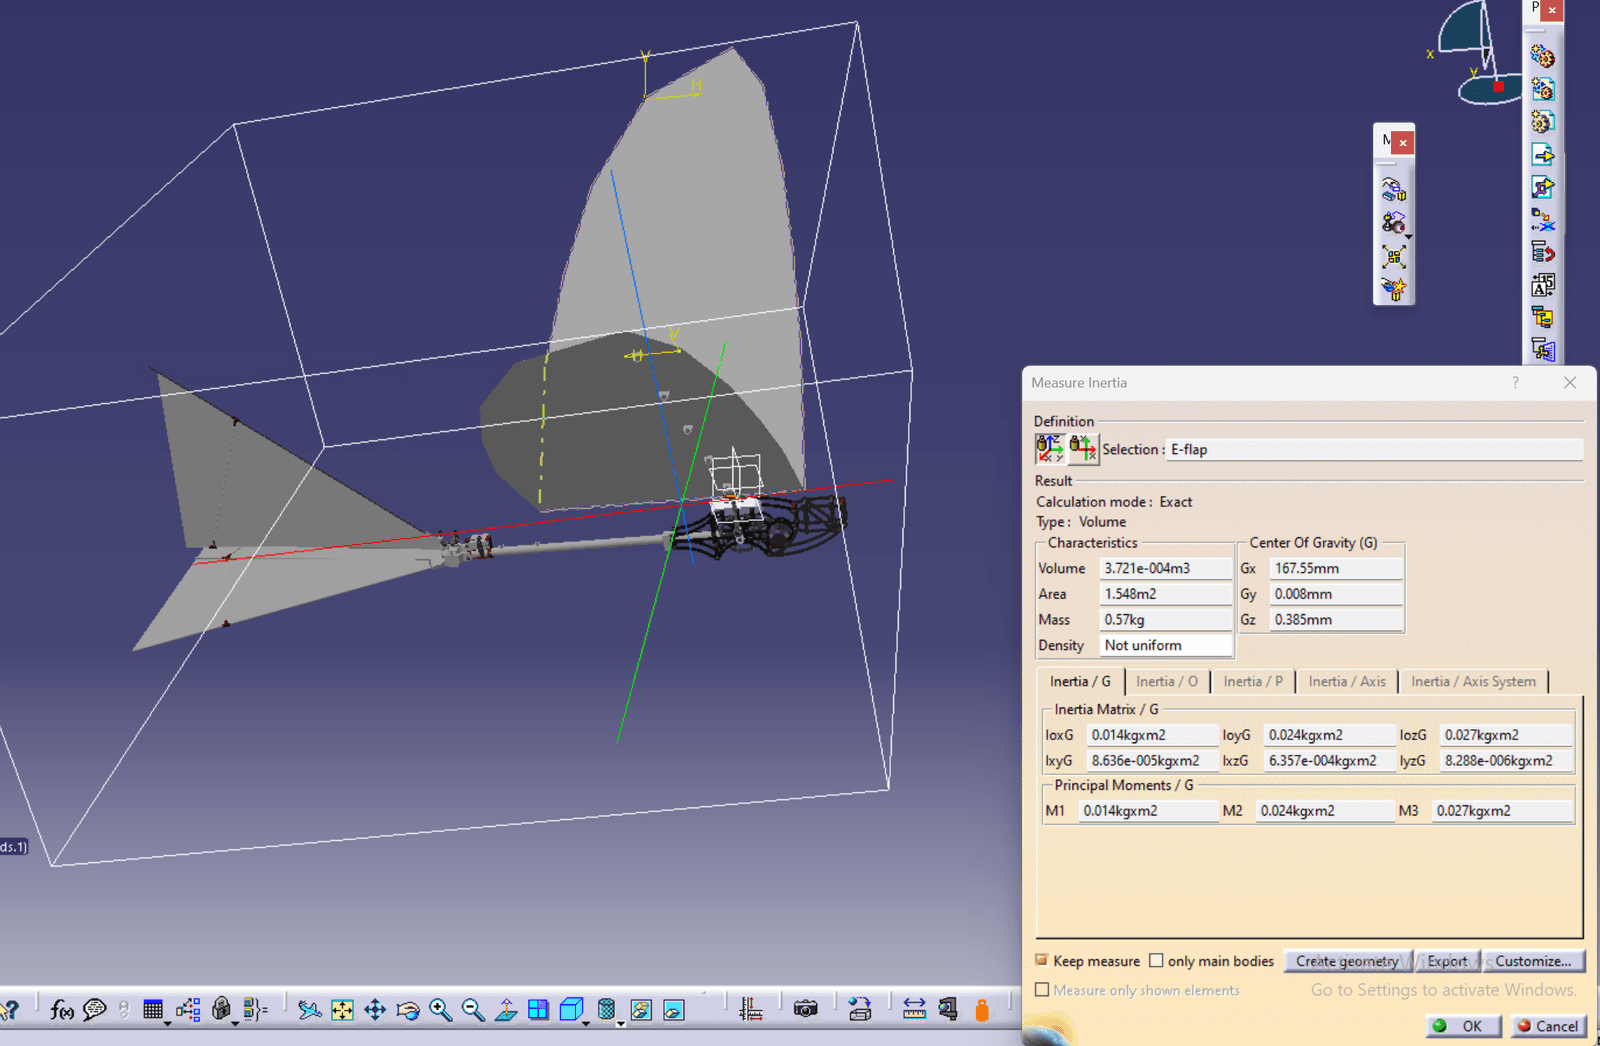Open the Isometric View cube dropdown arrow
The width and height of the screenshot is (1600, 1046).
coord(585,1023)
